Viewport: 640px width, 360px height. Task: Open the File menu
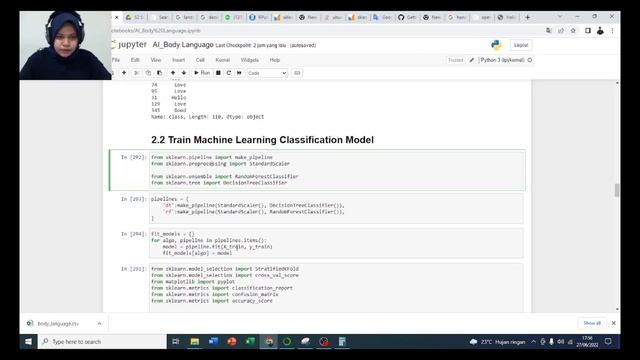click(116, 60)
